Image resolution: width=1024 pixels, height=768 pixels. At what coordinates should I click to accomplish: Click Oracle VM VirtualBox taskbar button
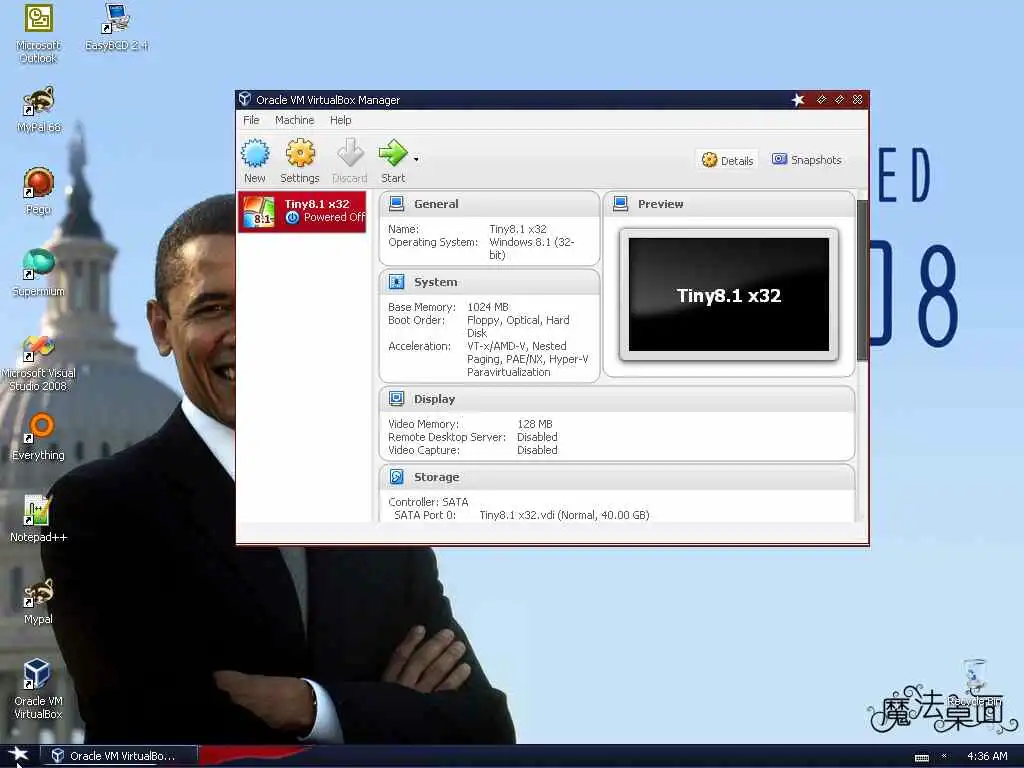(x=118, y=756)
